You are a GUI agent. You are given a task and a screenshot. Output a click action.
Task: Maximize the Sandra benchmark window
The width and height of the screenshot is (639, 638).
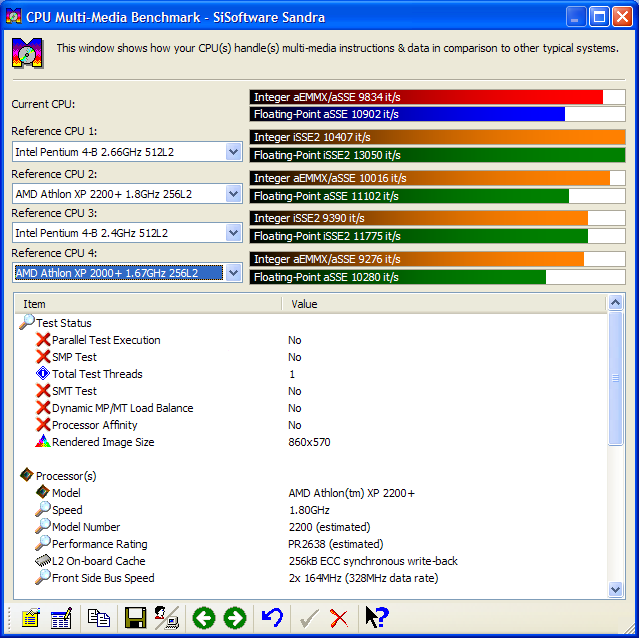point(599,17)
